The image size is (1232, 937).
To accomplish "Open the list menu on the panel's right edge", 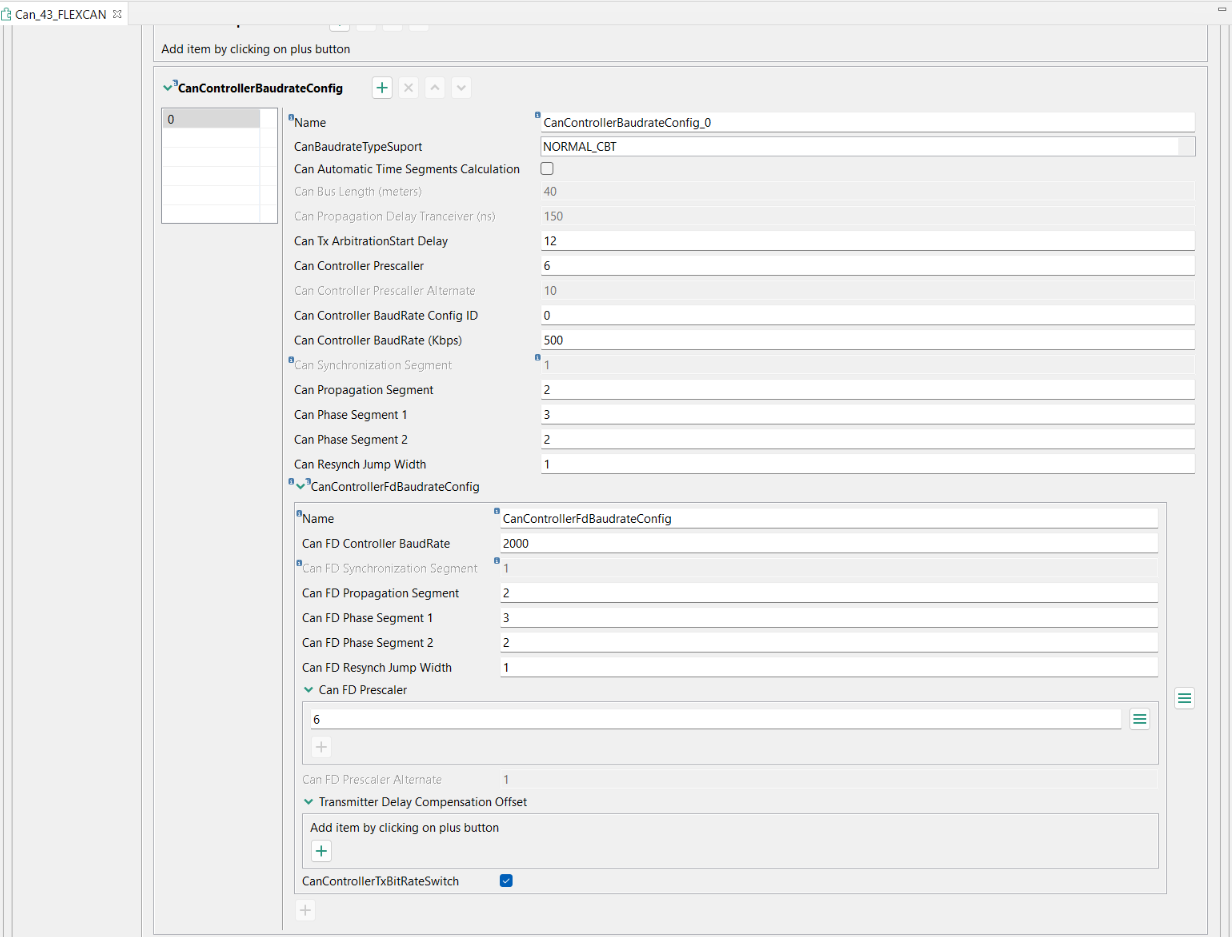I will (x=1184, y=698).
